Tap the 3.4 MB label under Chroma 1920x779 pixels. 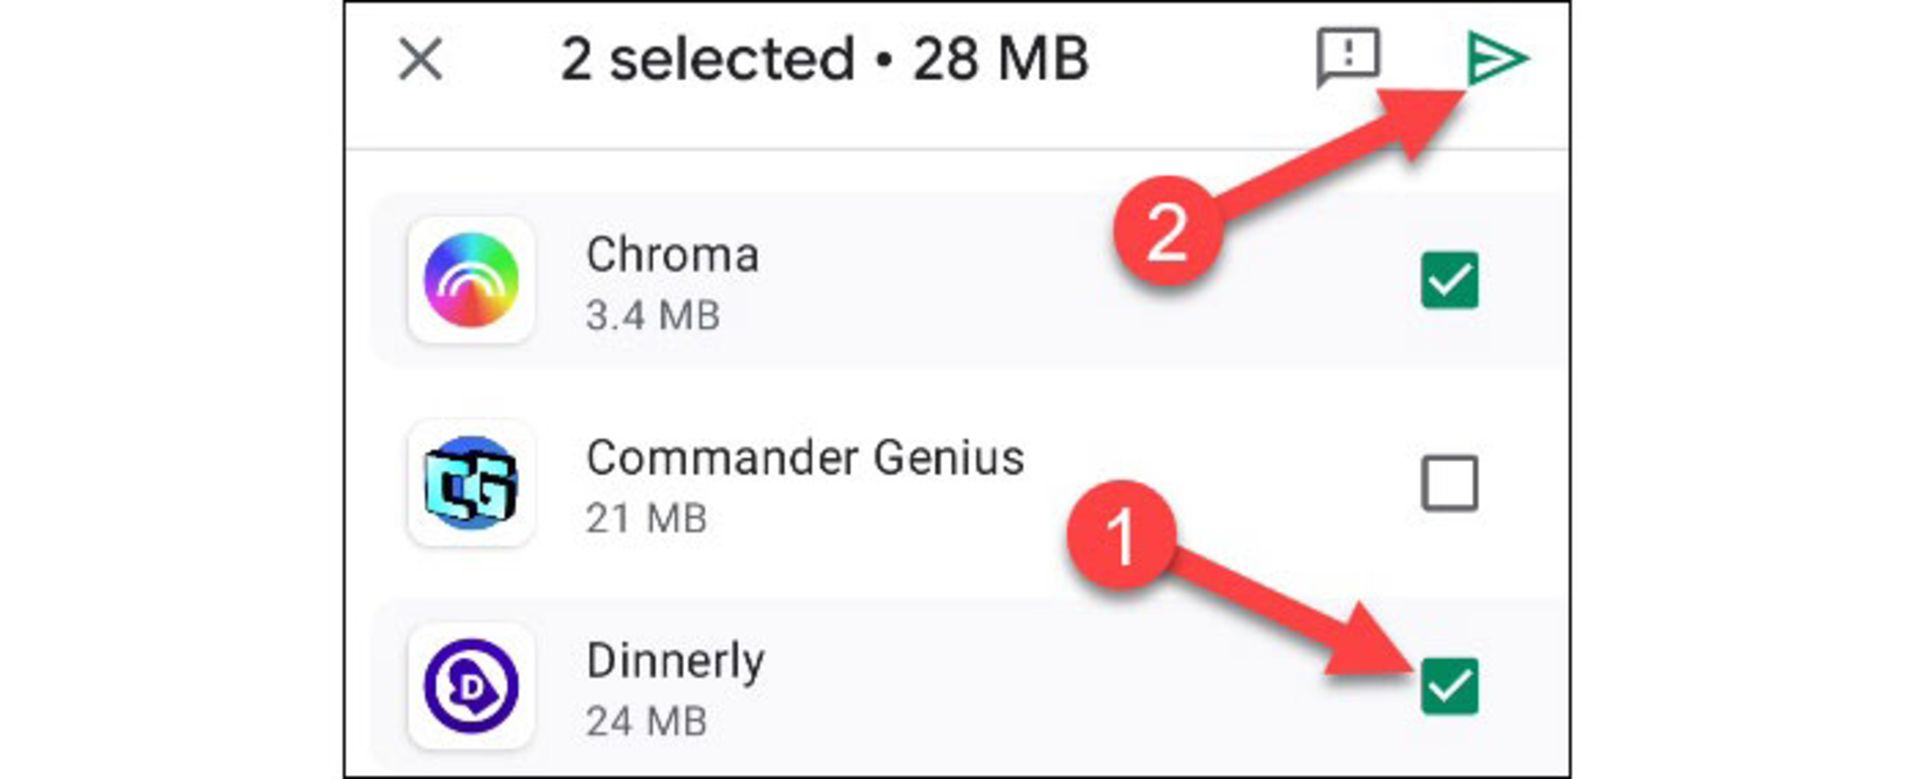tap(650, 315)
